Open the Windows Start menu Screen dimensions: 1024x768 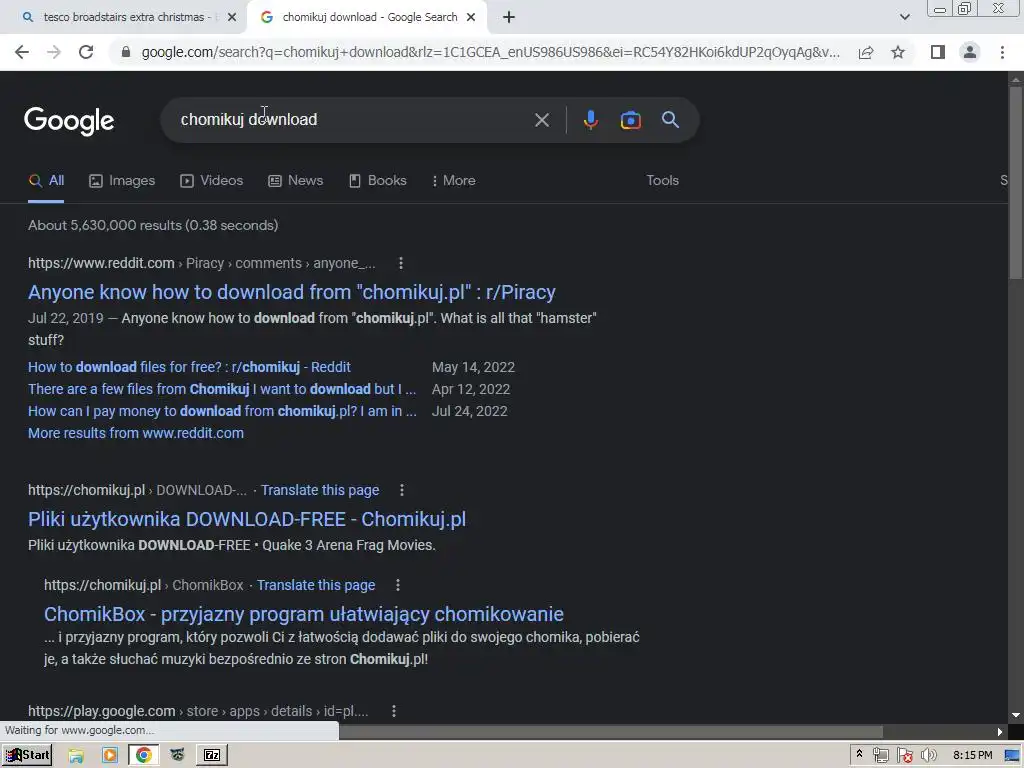point(27,755)
